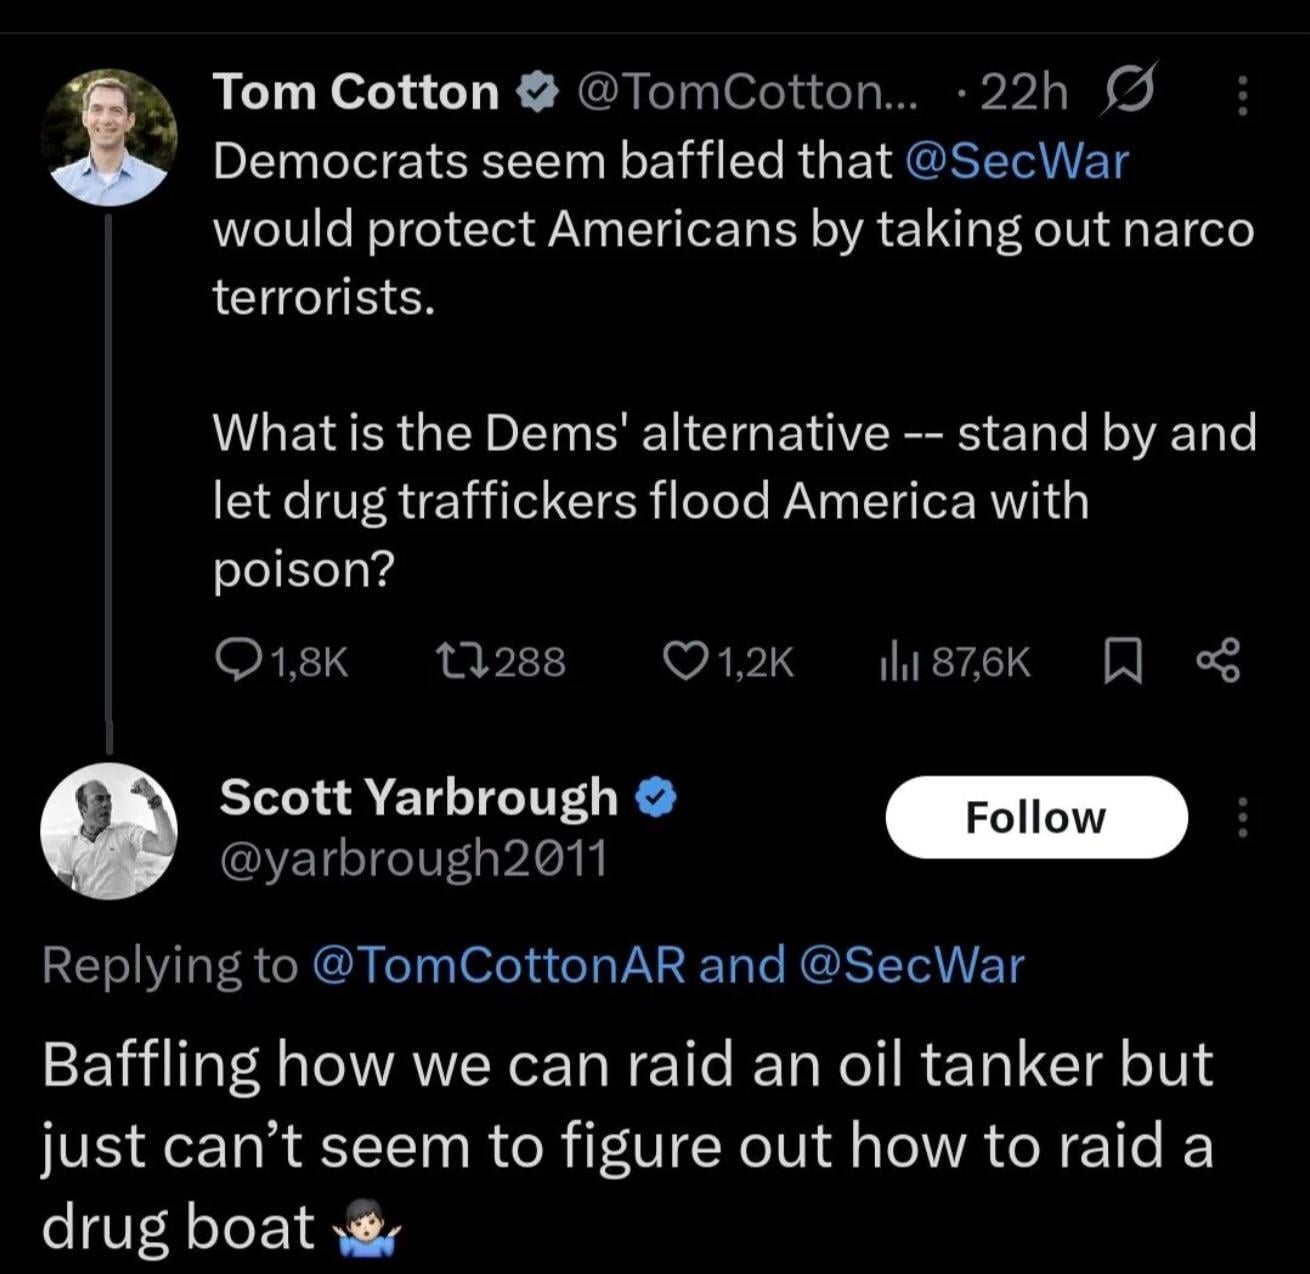This screenshot has width=1310, height=1274.
Task: Open the @yarbrough2011 handle
Action: coord(413,857)
